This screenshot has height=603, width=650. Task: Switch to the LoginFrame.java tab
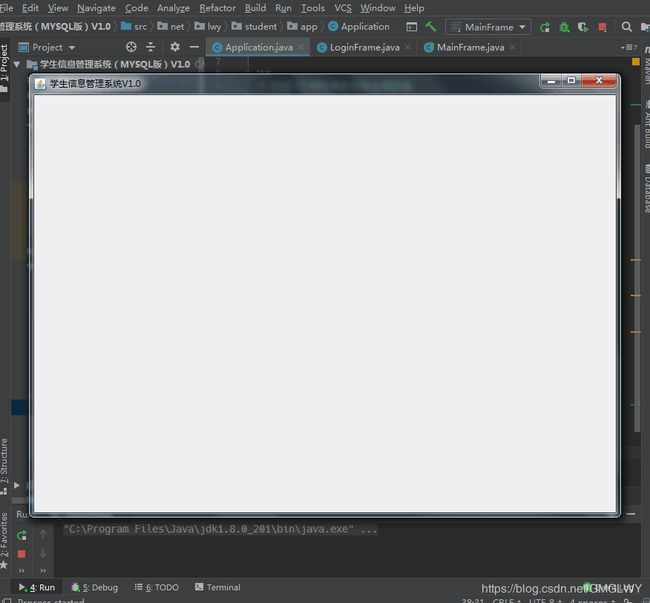pyautogui.click(x=364, y=48)
